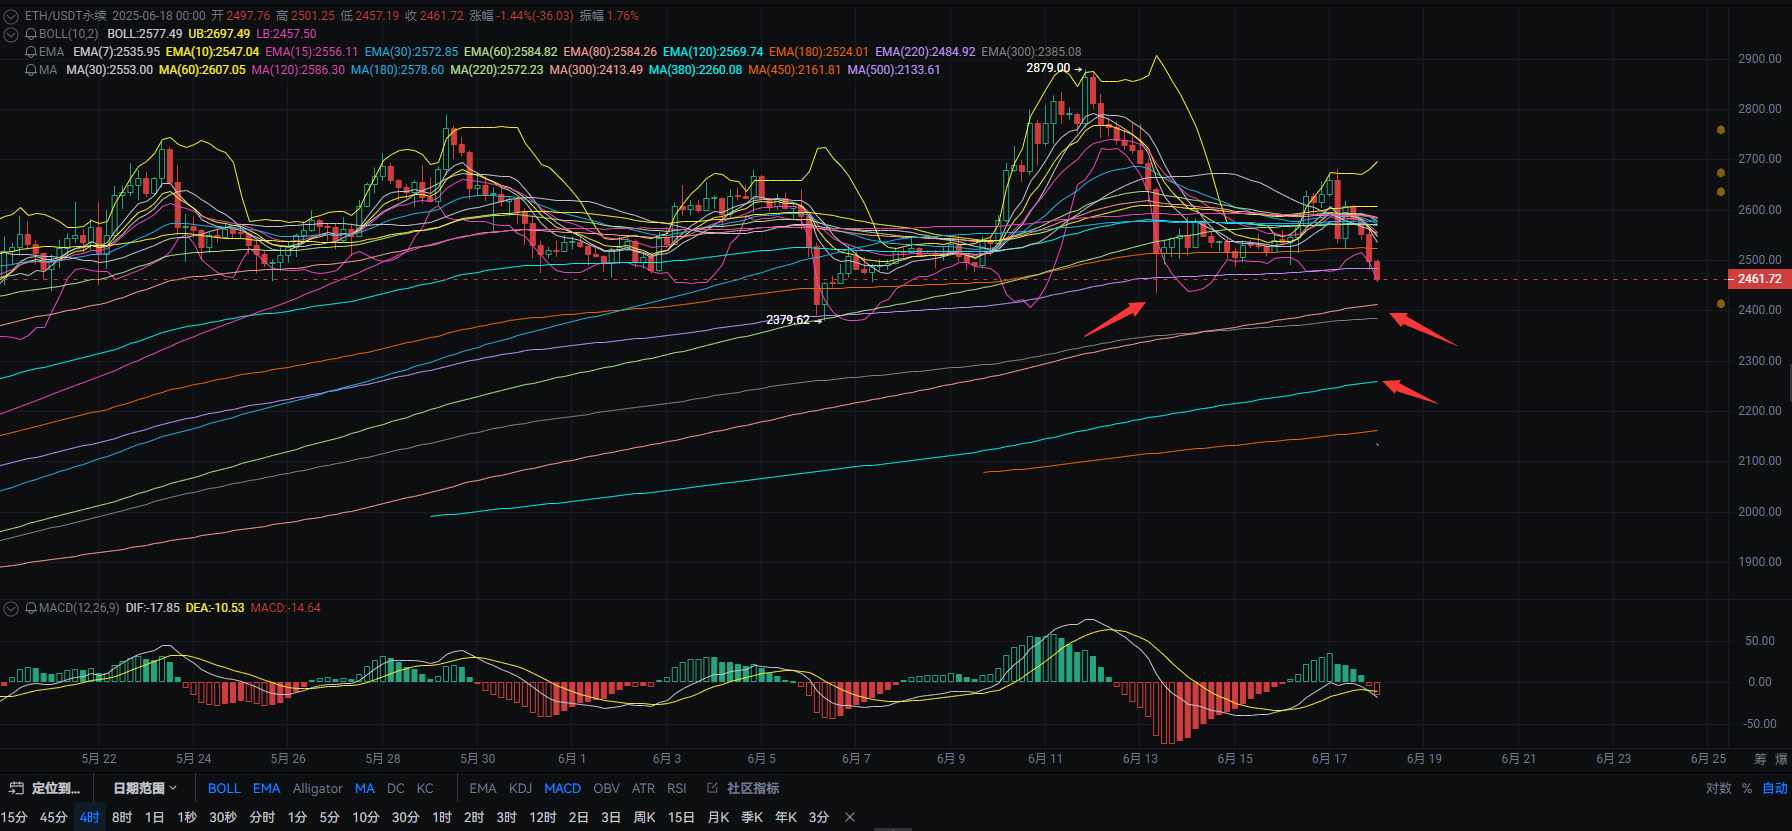Click the UB:2697.49 legend value
Screen dimensions: 1792x831
click(219, 34)
